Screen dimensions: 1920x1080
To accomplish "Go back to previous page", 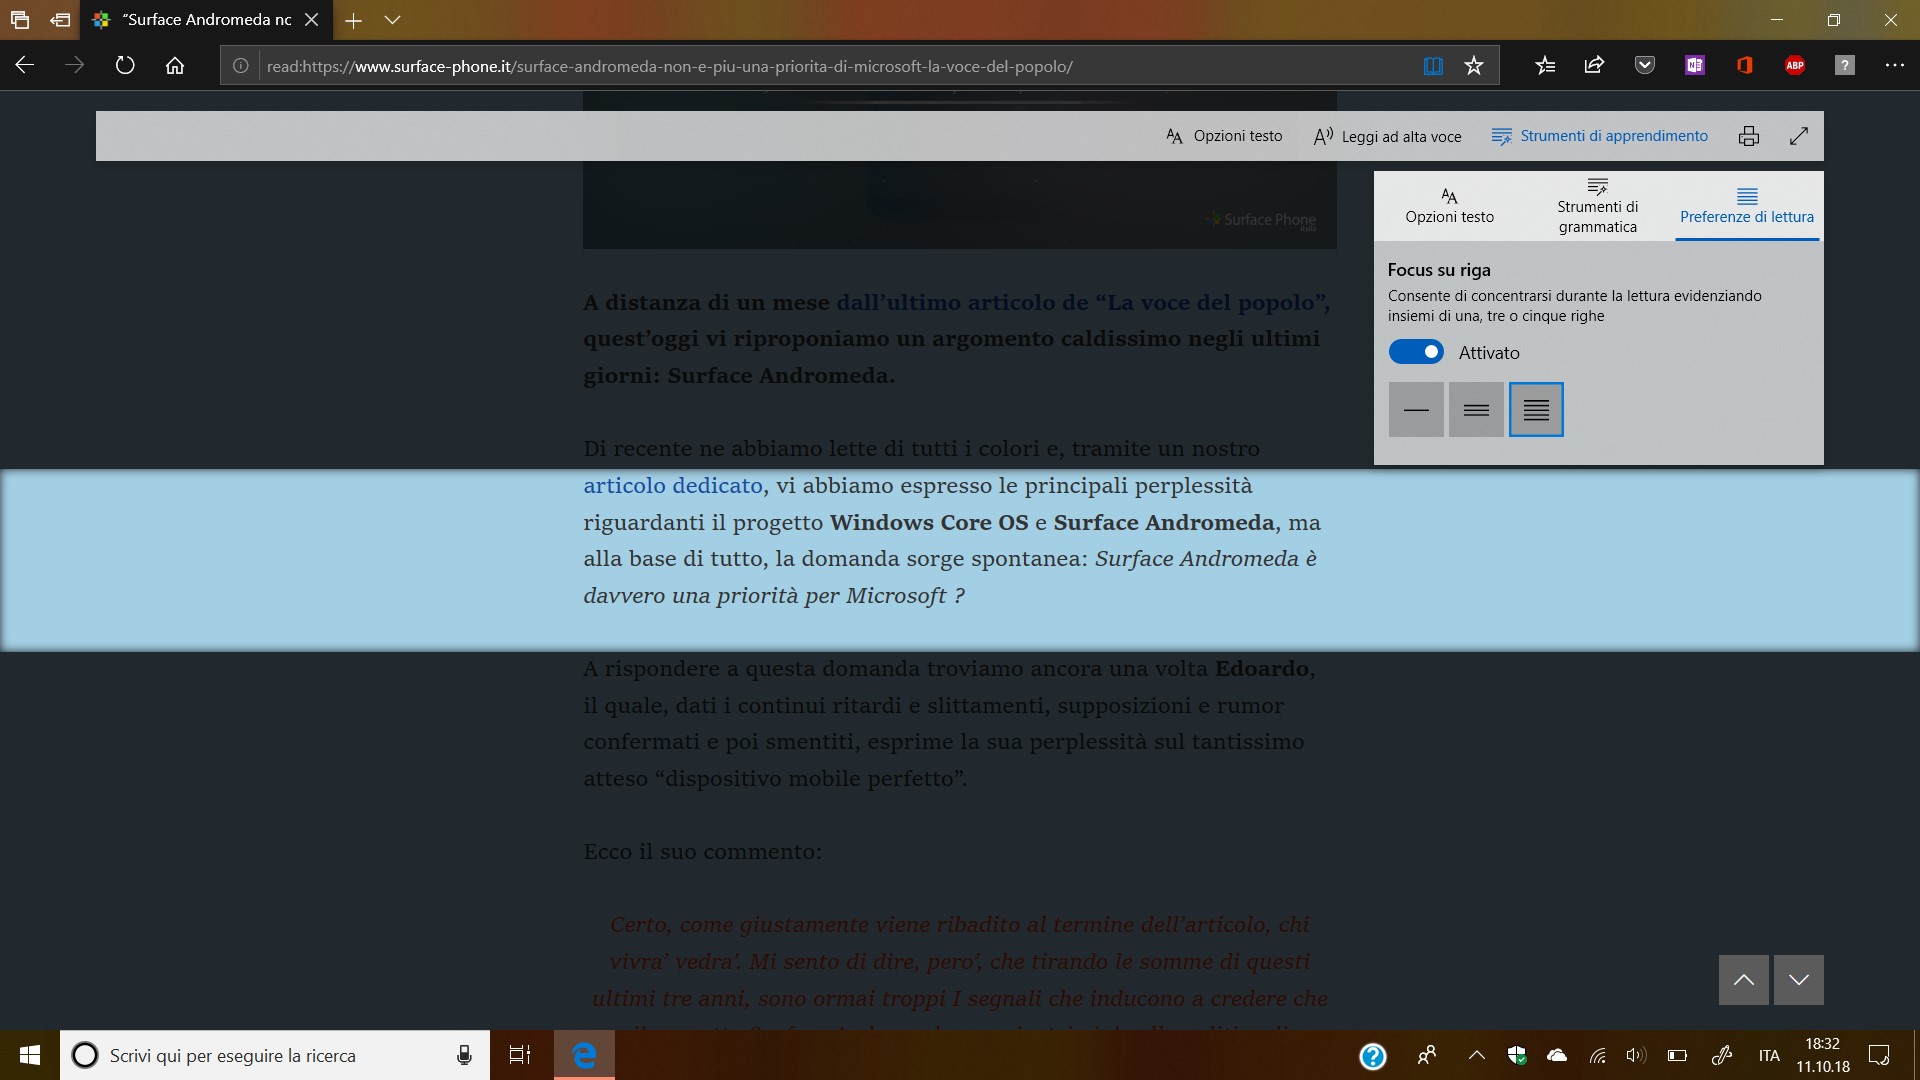I will point(25,66).
